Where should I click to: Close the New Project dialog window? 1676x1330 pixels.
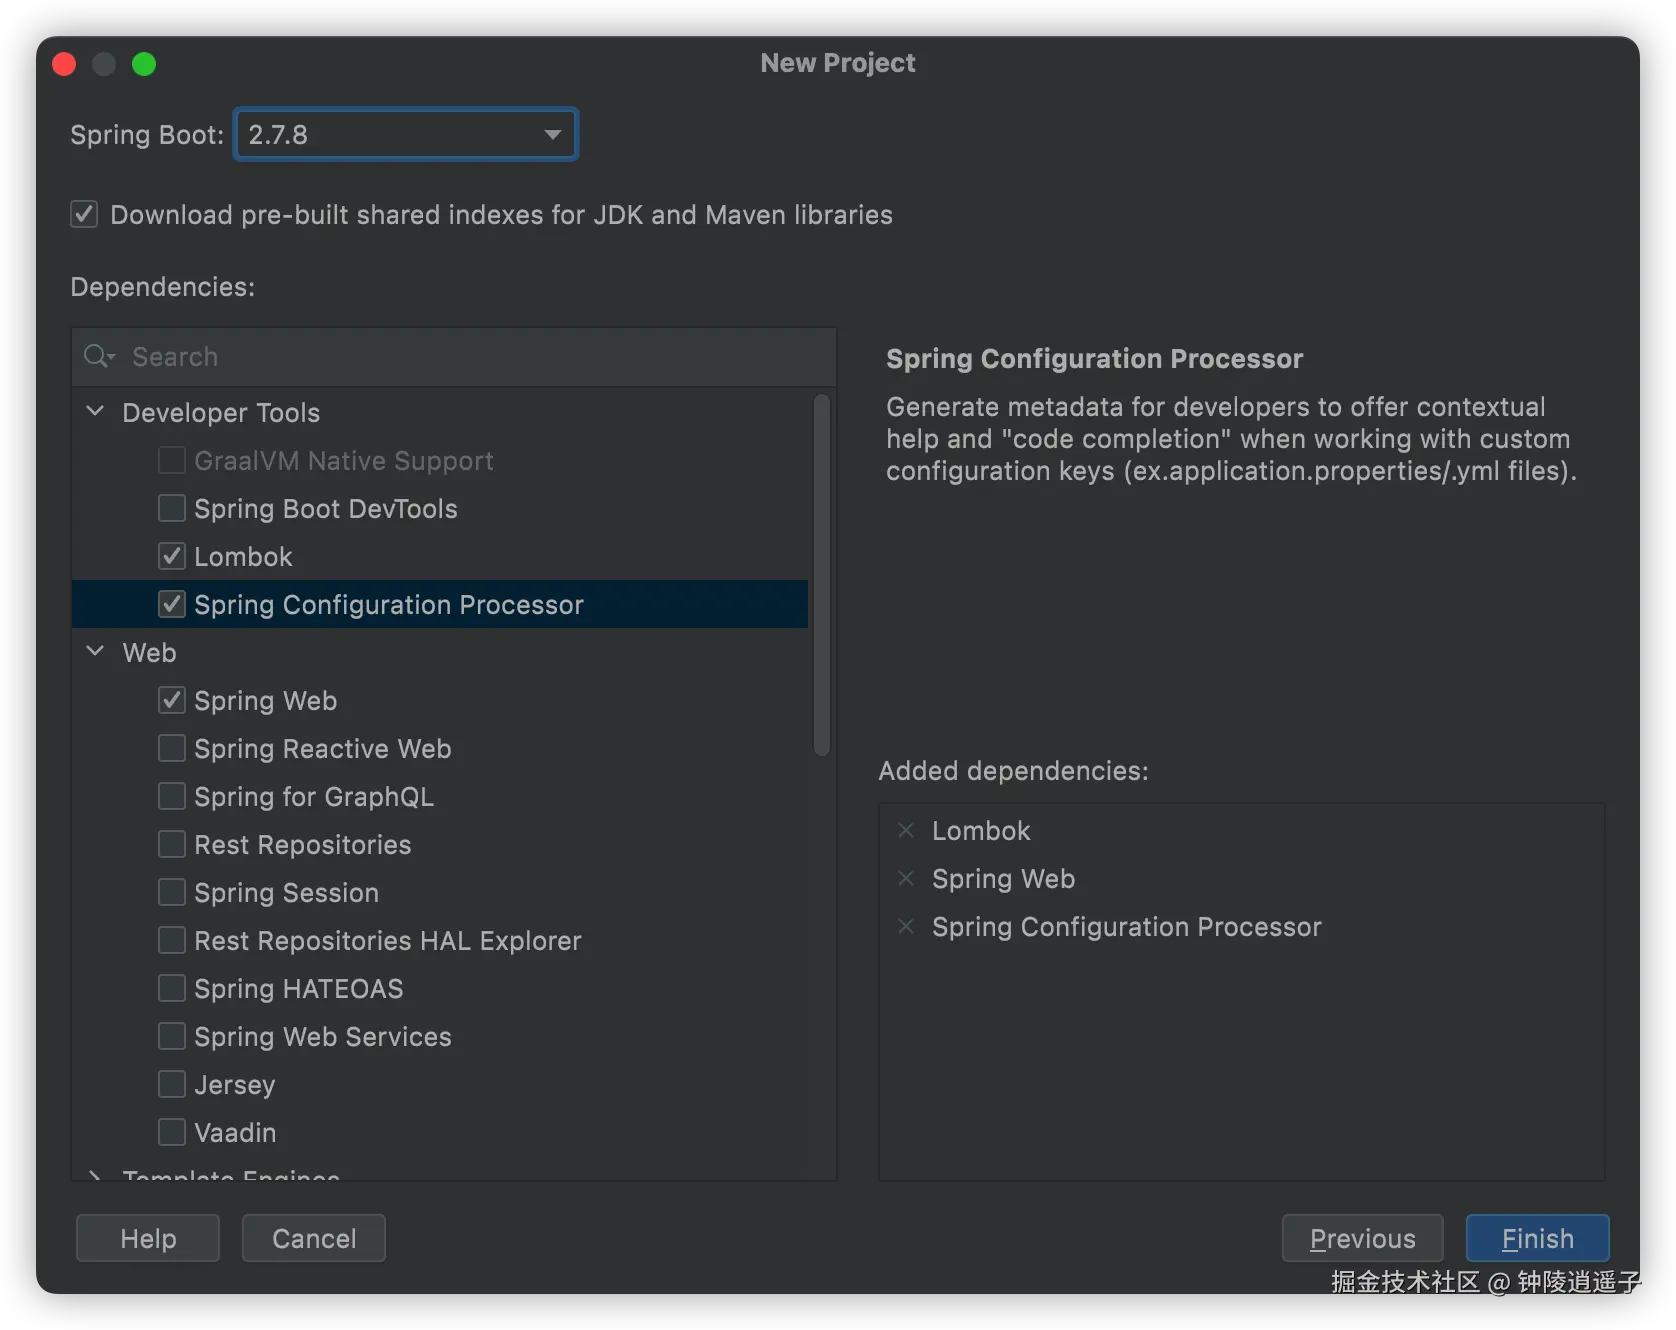coord(64,64)
